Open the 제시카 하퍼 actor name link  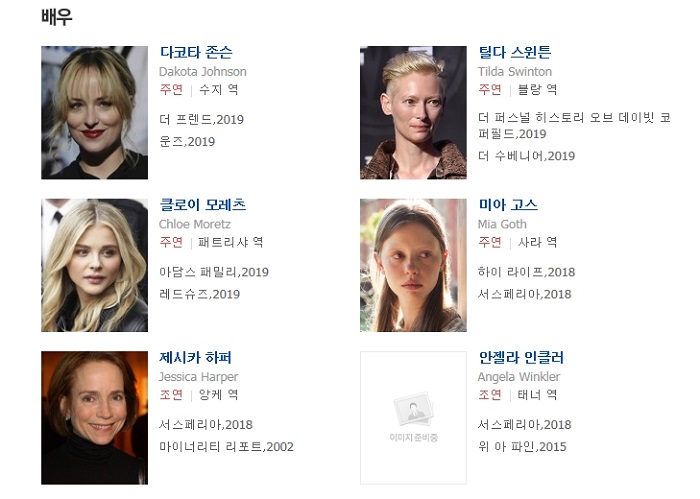click(196, 358)
